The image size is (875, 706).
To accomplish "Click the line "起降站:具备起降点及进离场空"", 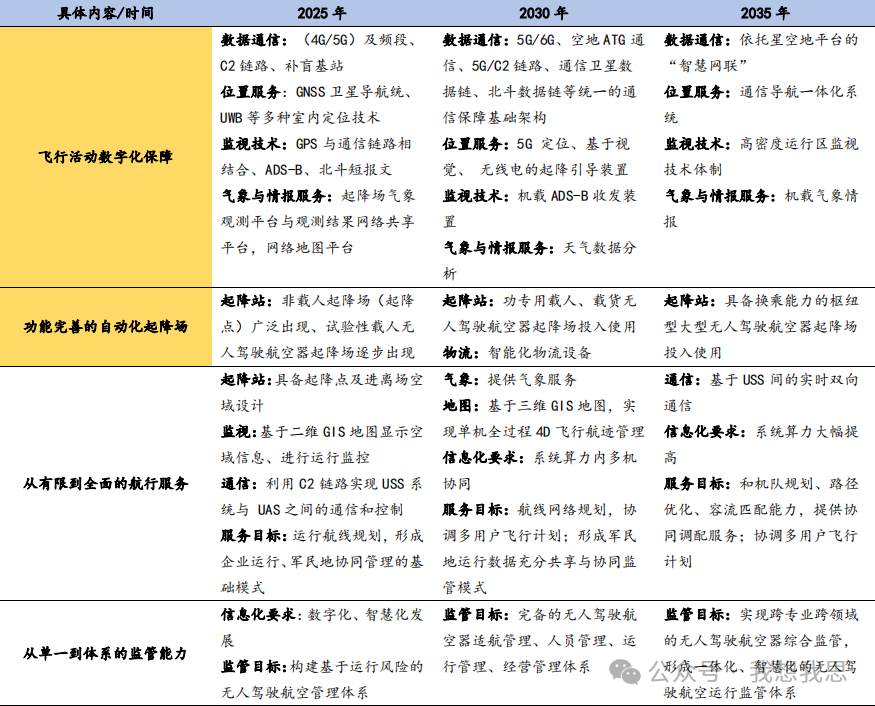I will click(x=322, y=380).
